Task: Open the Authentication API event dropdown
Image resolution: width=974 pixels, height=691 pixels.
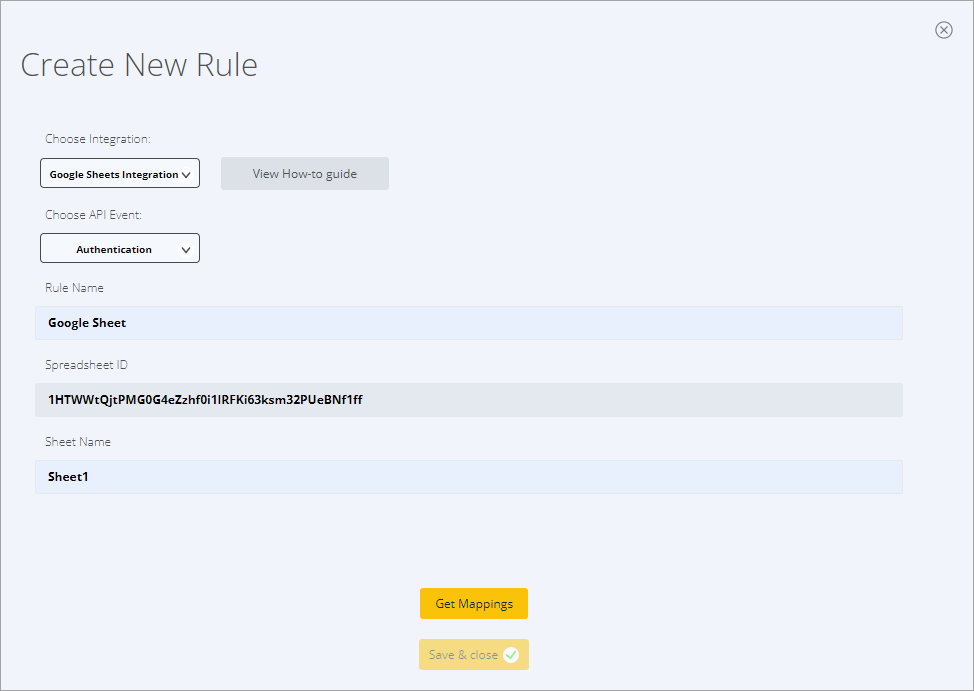Action: pos(120,249)
